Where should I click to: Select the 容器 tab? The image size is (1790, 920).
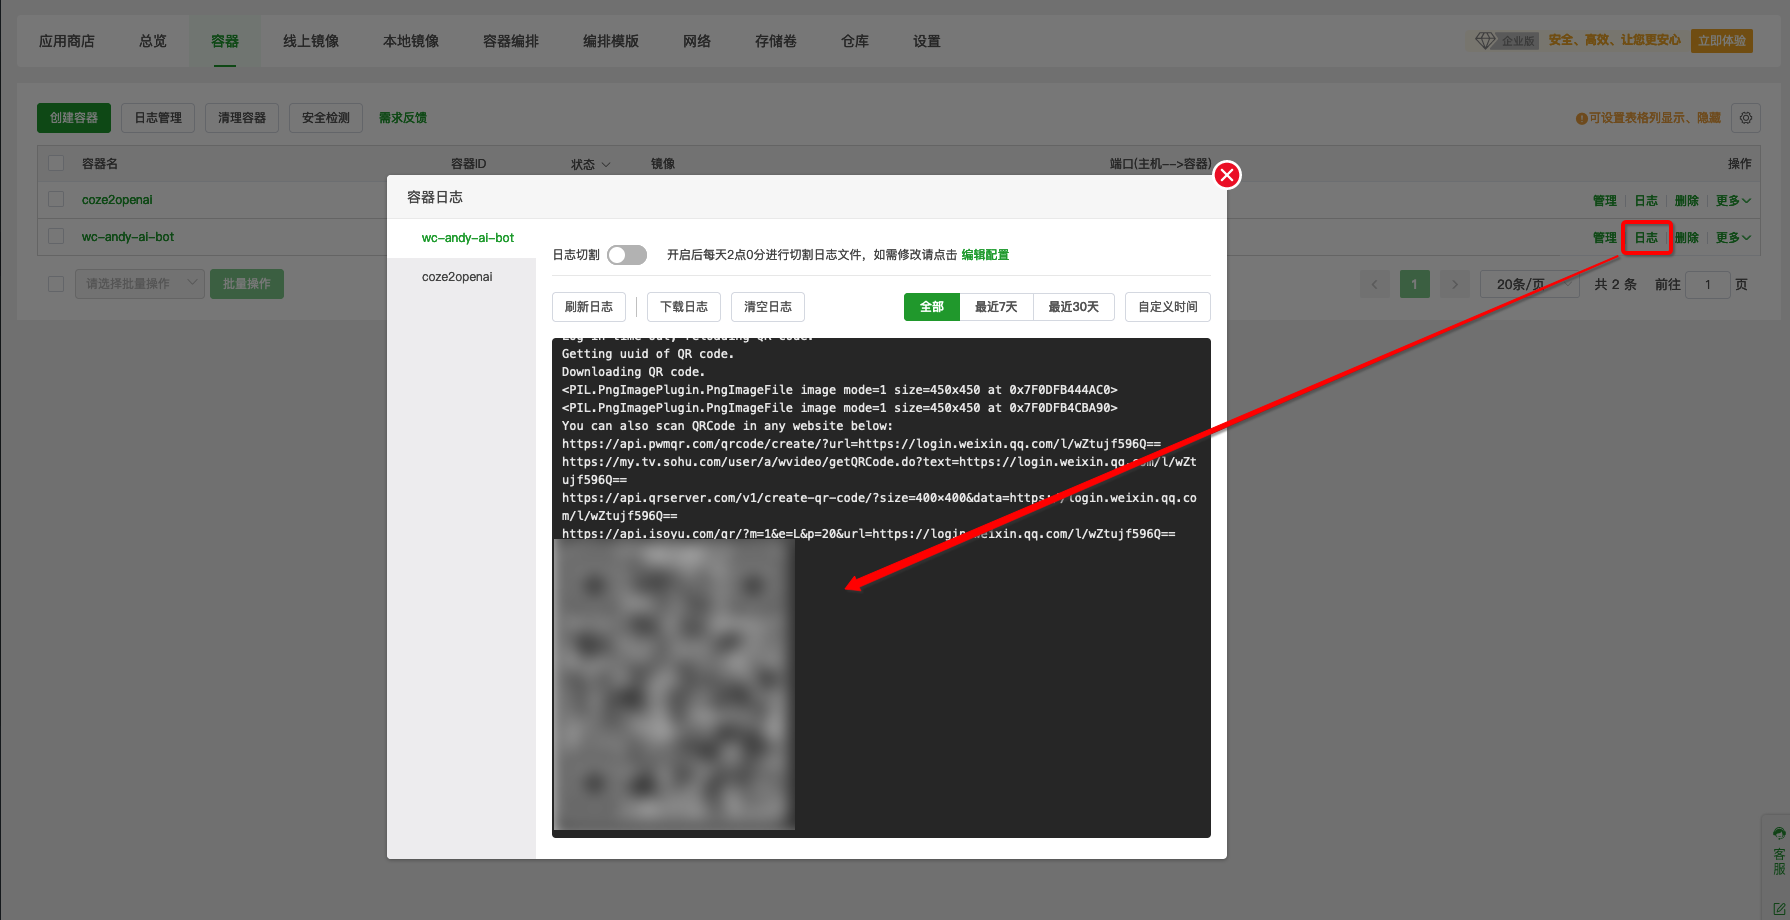(225, 41)
